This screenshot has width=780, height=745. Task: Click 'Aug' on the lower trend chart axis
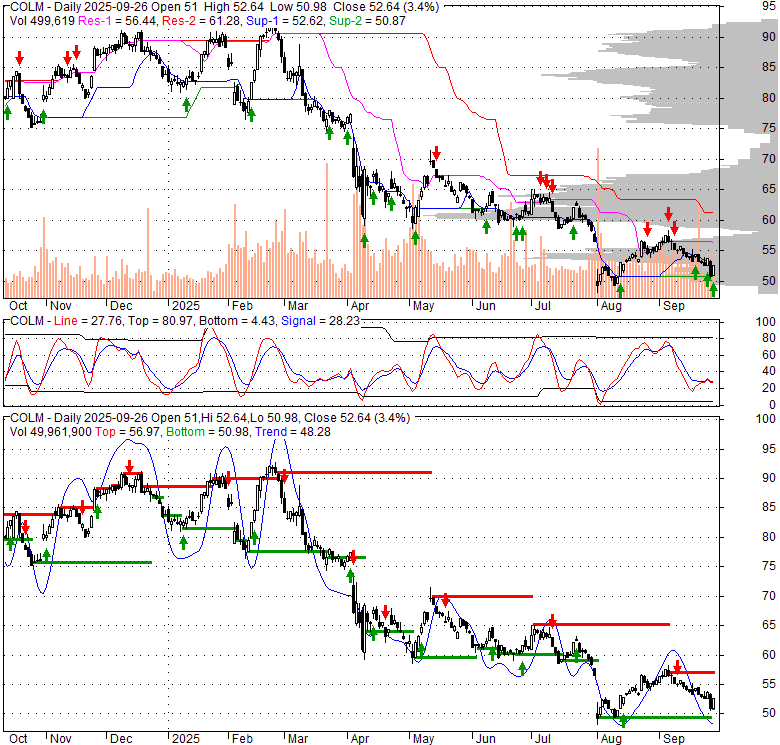tap(611, 739)
